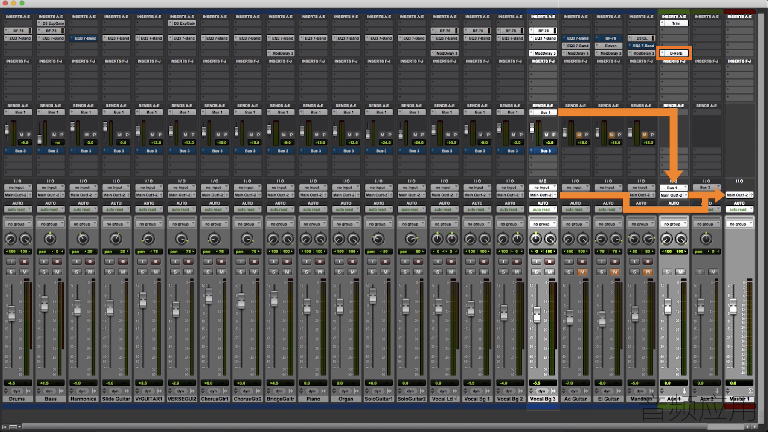This screenshot has width=768, height=432.
Task: Click the dyn indicator on Vocal Bg 3 strip
Action: tap(542, 391)
